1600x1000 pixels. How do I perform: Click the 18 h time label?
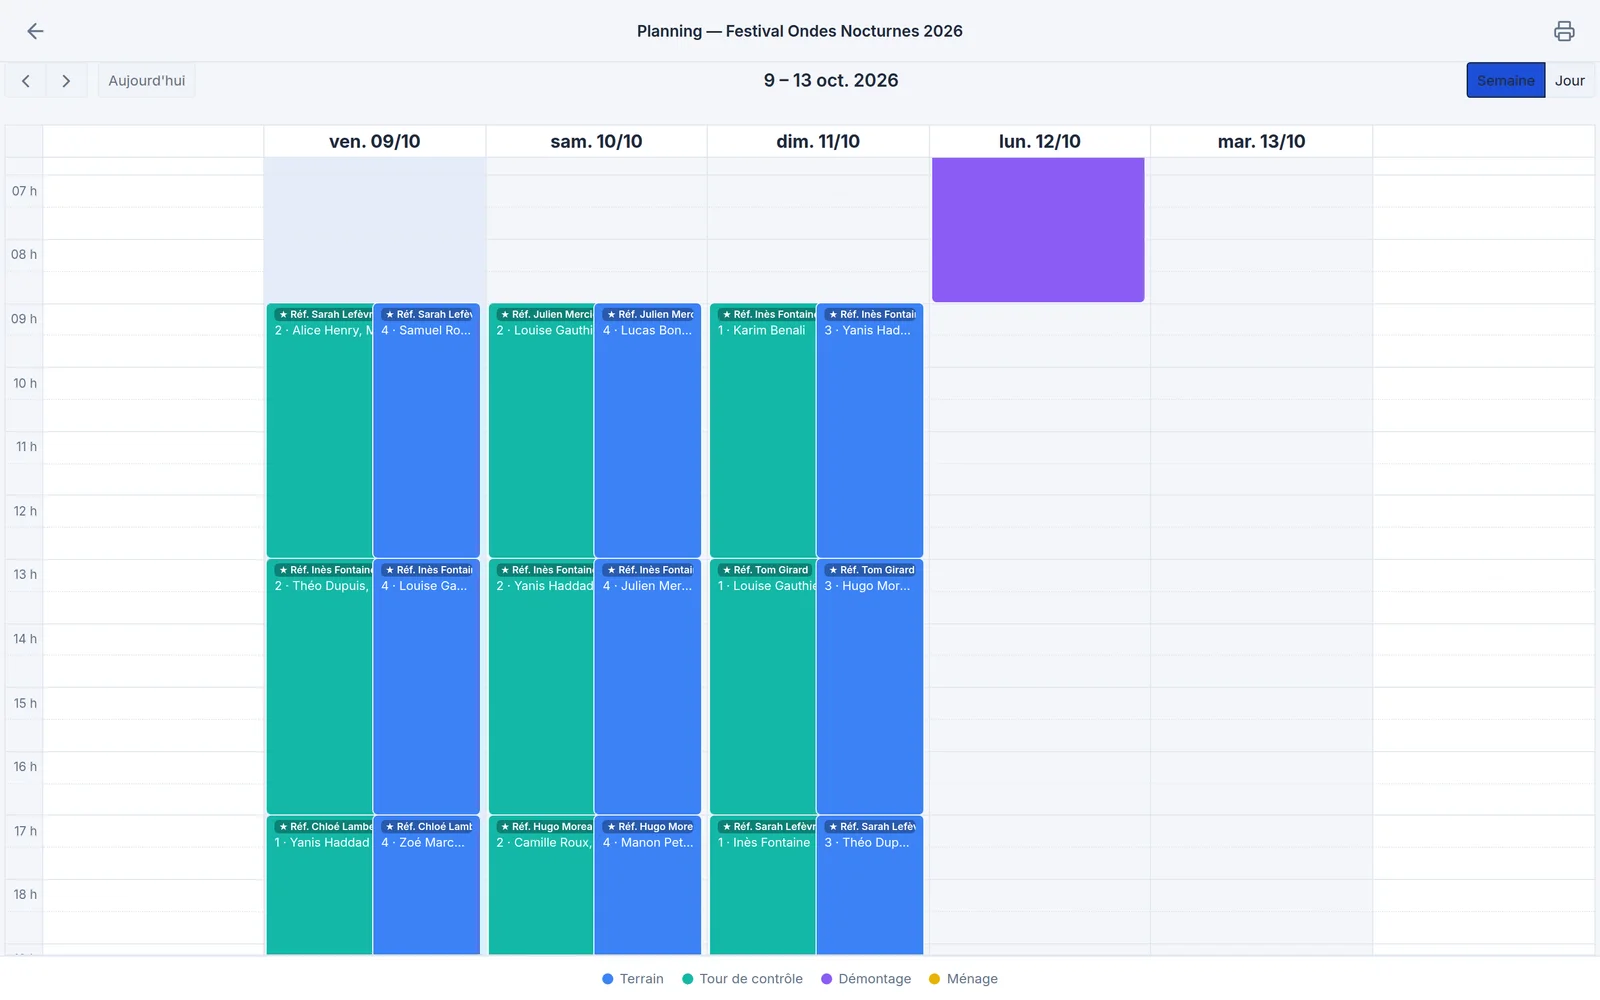point(25,895)
